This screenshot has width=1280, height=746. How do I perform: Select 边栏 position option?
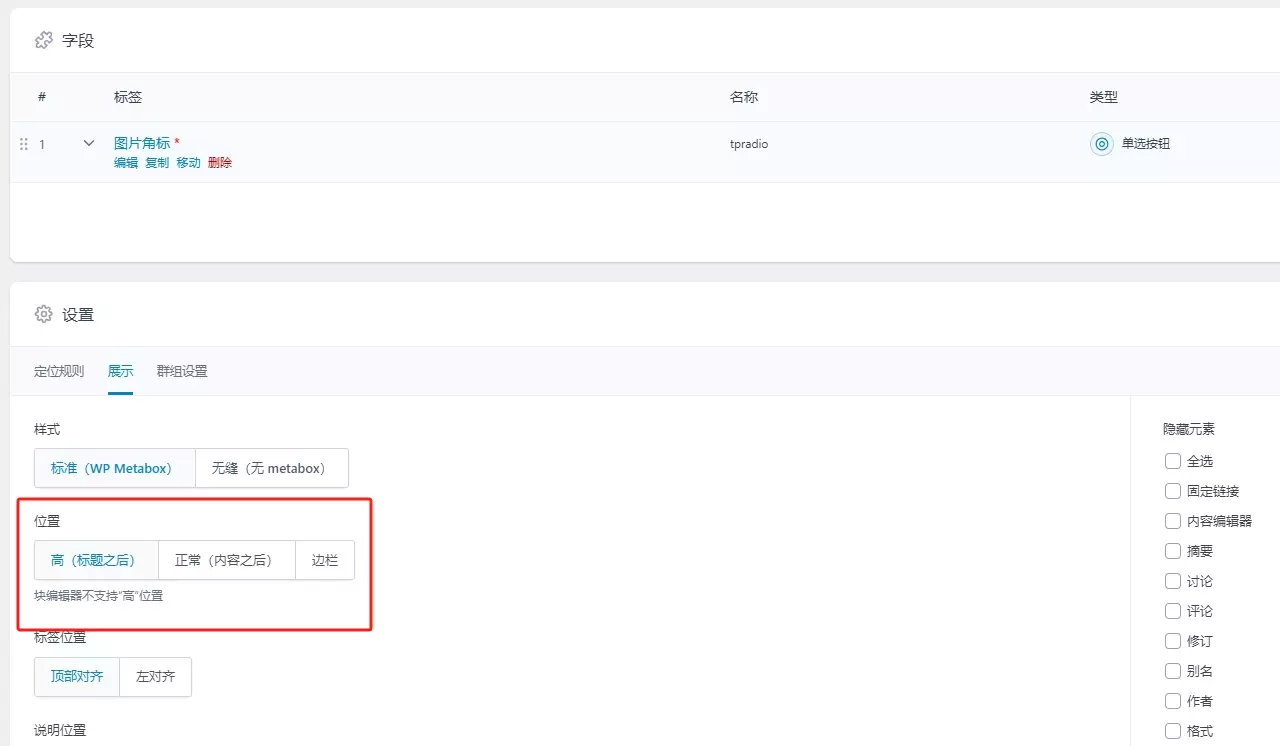(x=325, y=560)
